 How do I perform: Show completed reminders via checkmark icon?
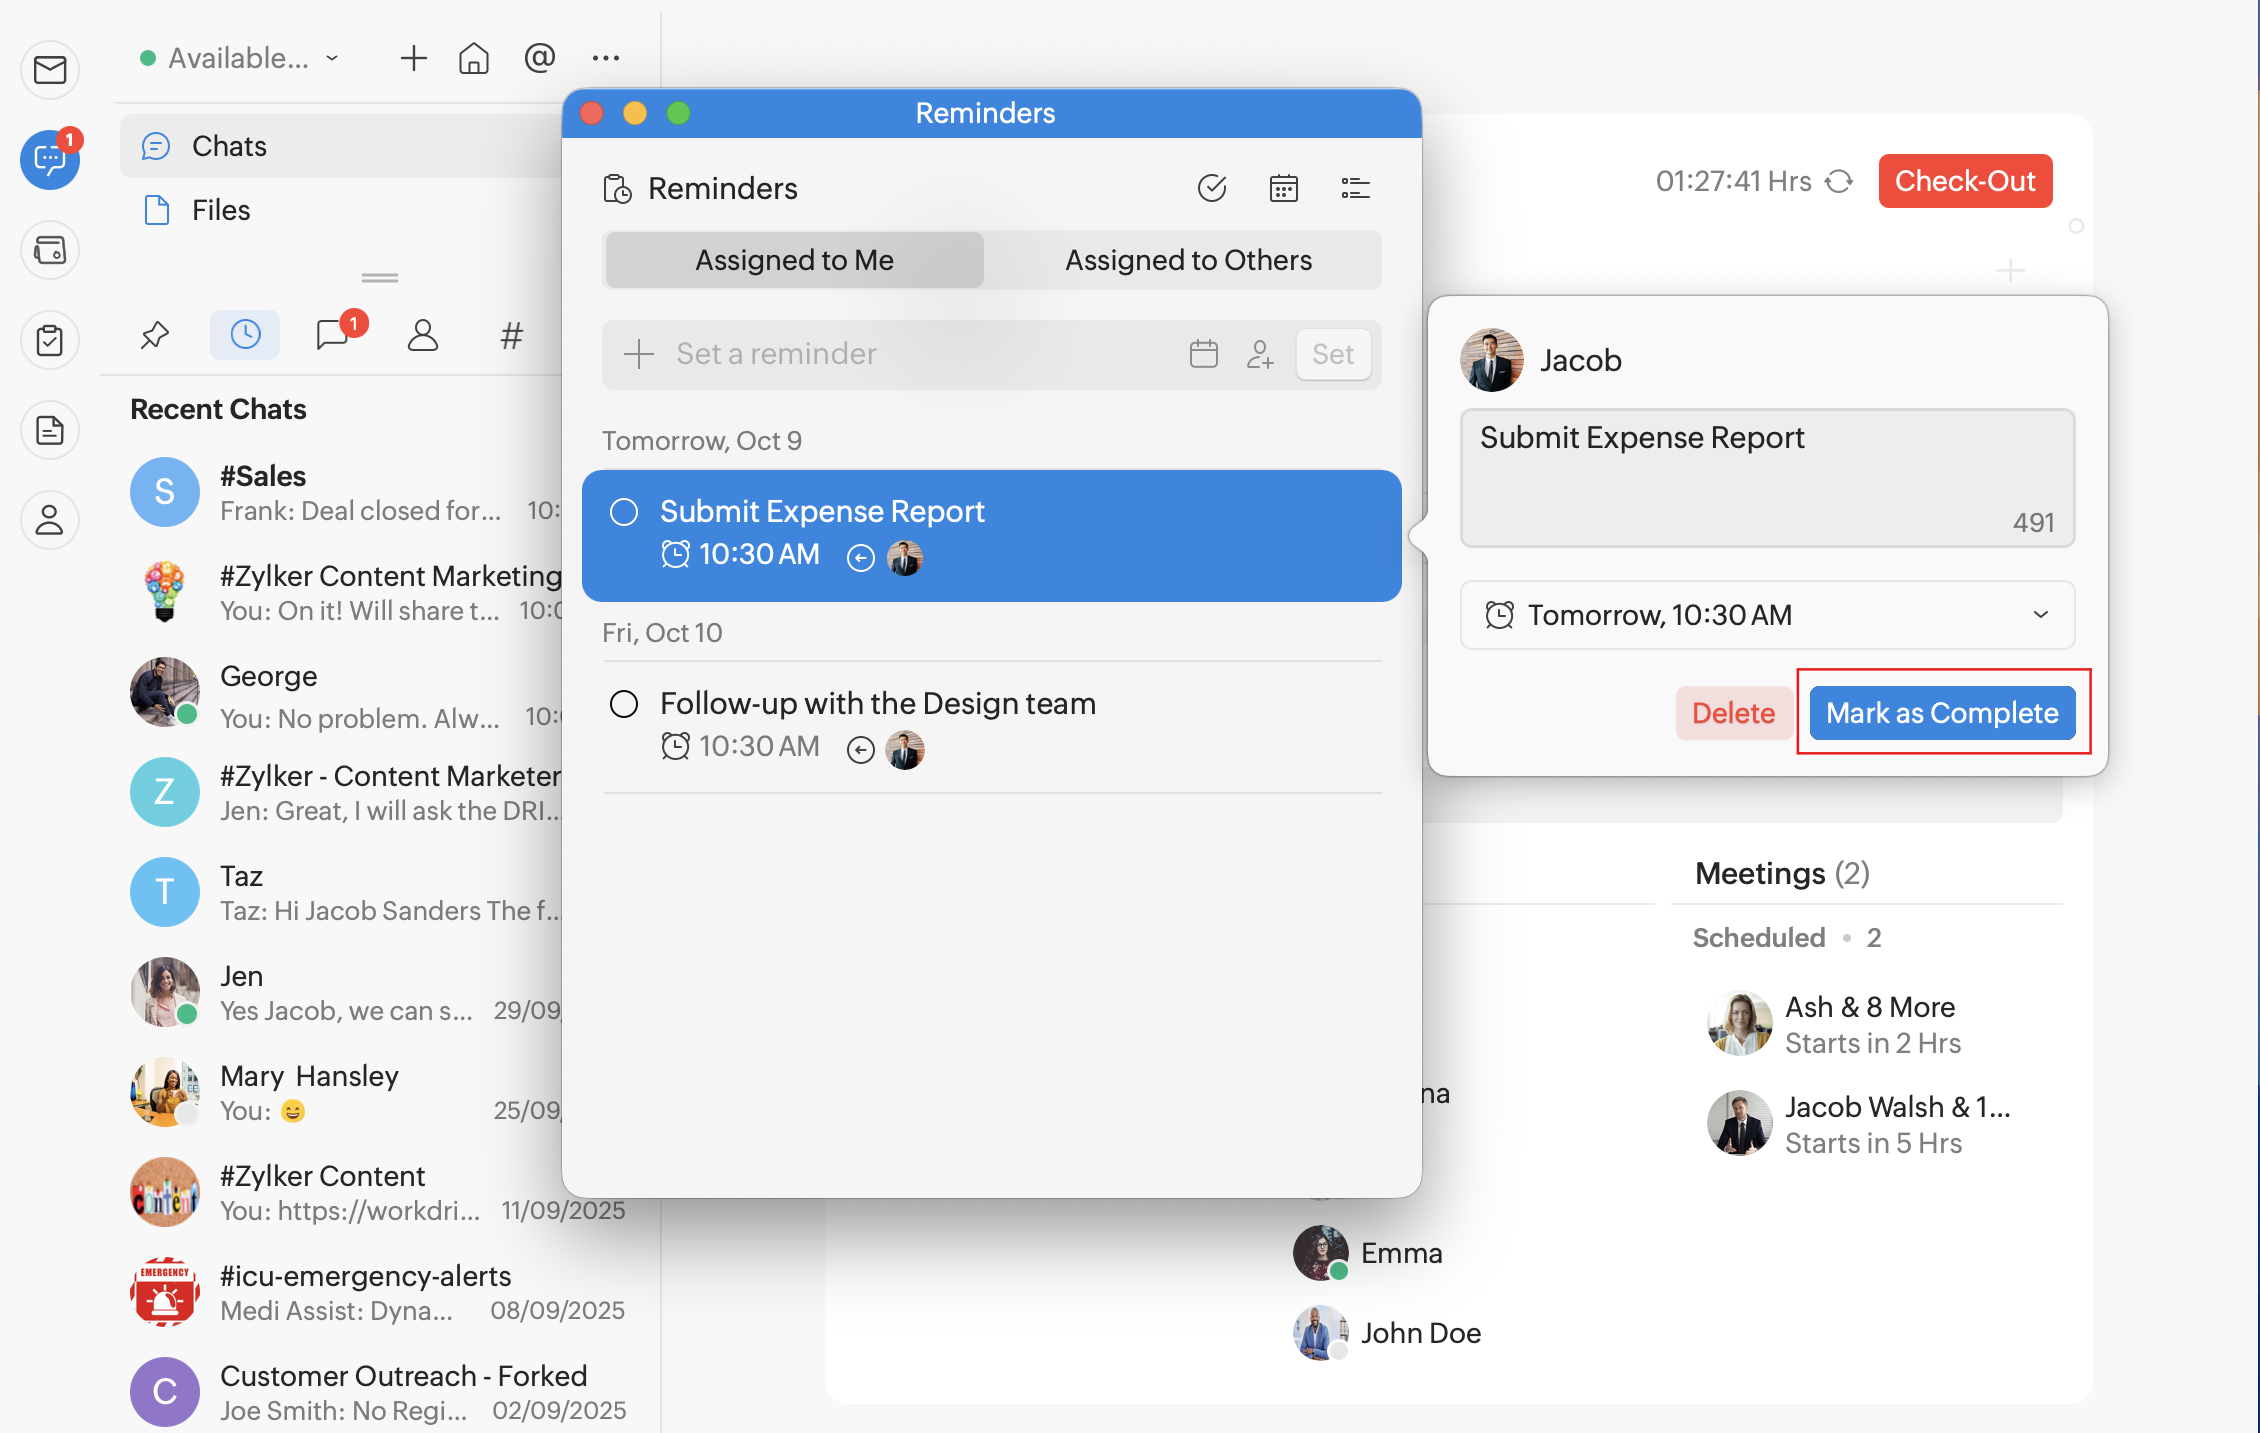pos(1211,188)
